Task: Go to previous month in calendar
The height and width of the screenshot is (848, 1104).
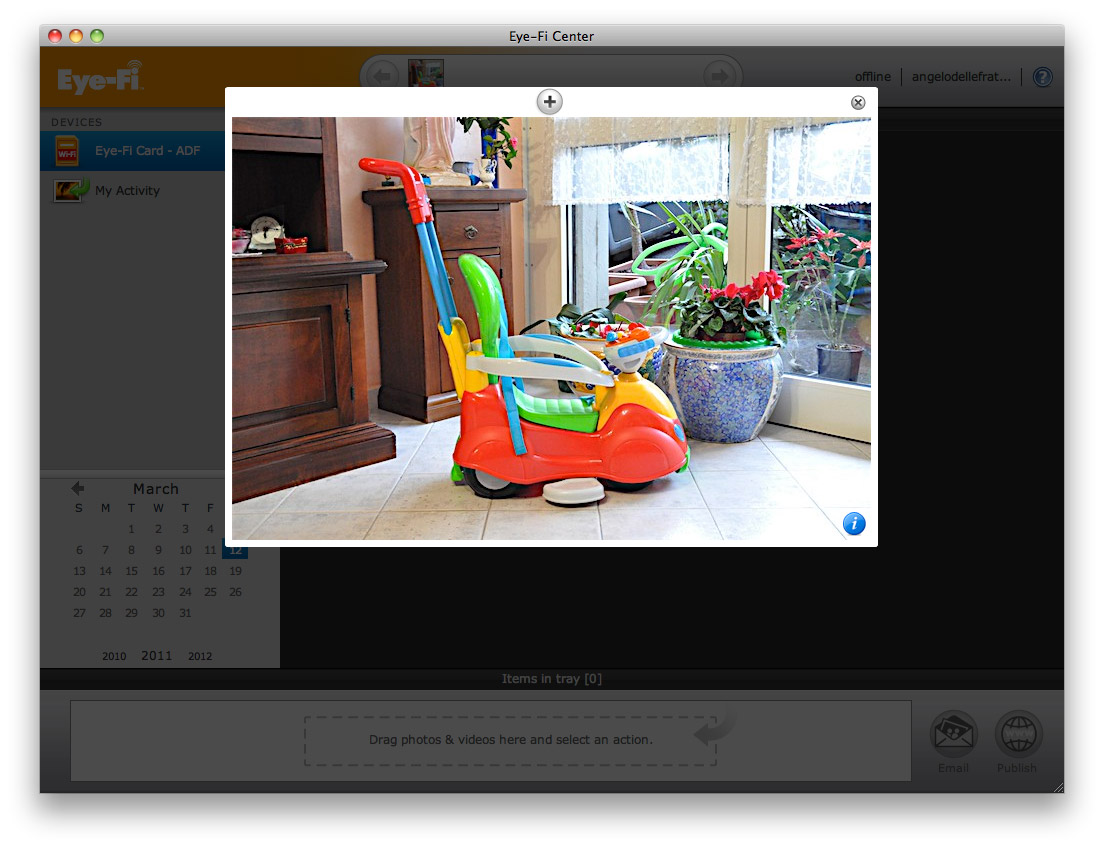Action: pyautogui.click(x=78, y=488)
